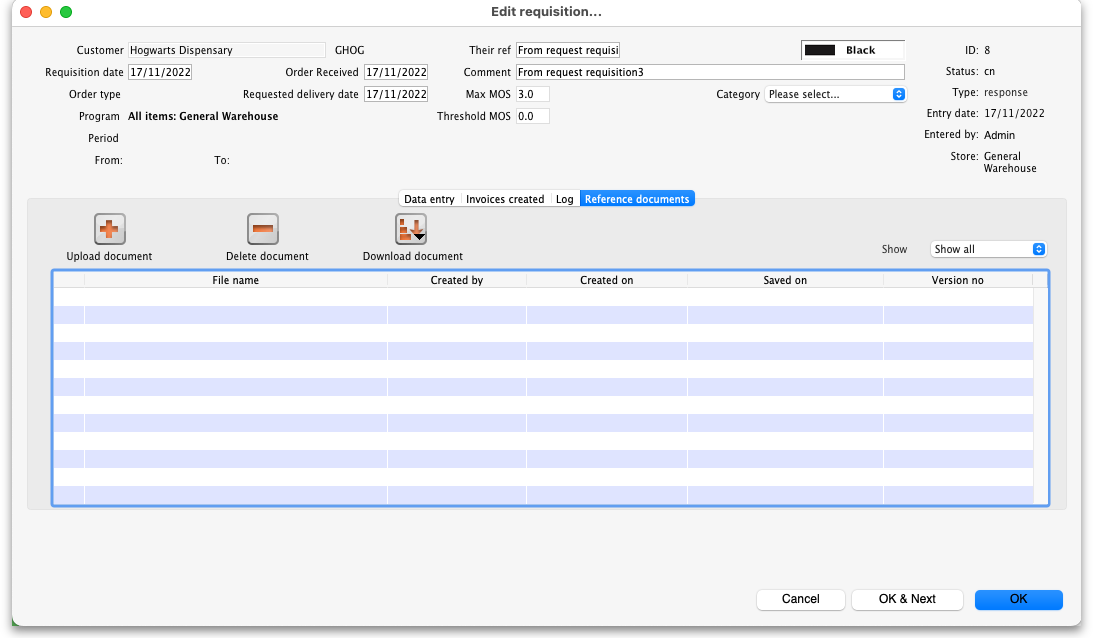Select the Log tab

[x=565, y=199]
